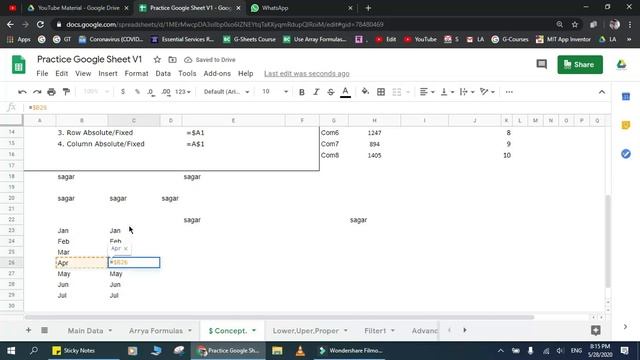Select the Paint format tool
This screenshot has width=640, height=360.
[x=66, y=92]
